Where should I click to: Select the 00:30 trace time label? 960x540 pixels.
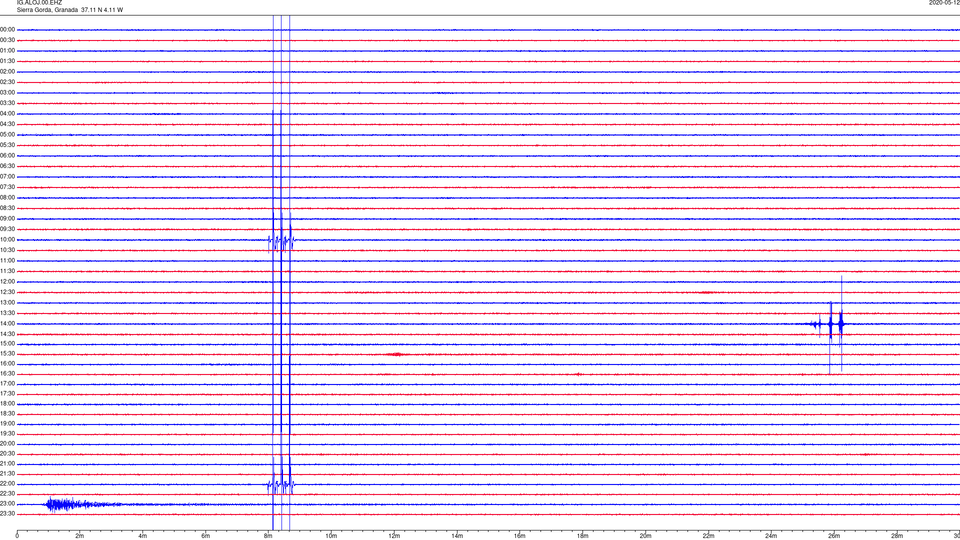click(7, 40)
